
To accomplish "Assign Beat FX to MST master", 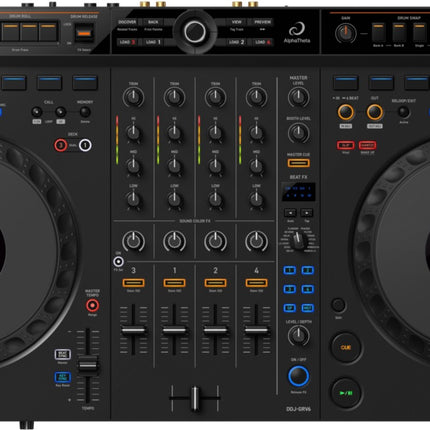I will (x=307, y=308).
